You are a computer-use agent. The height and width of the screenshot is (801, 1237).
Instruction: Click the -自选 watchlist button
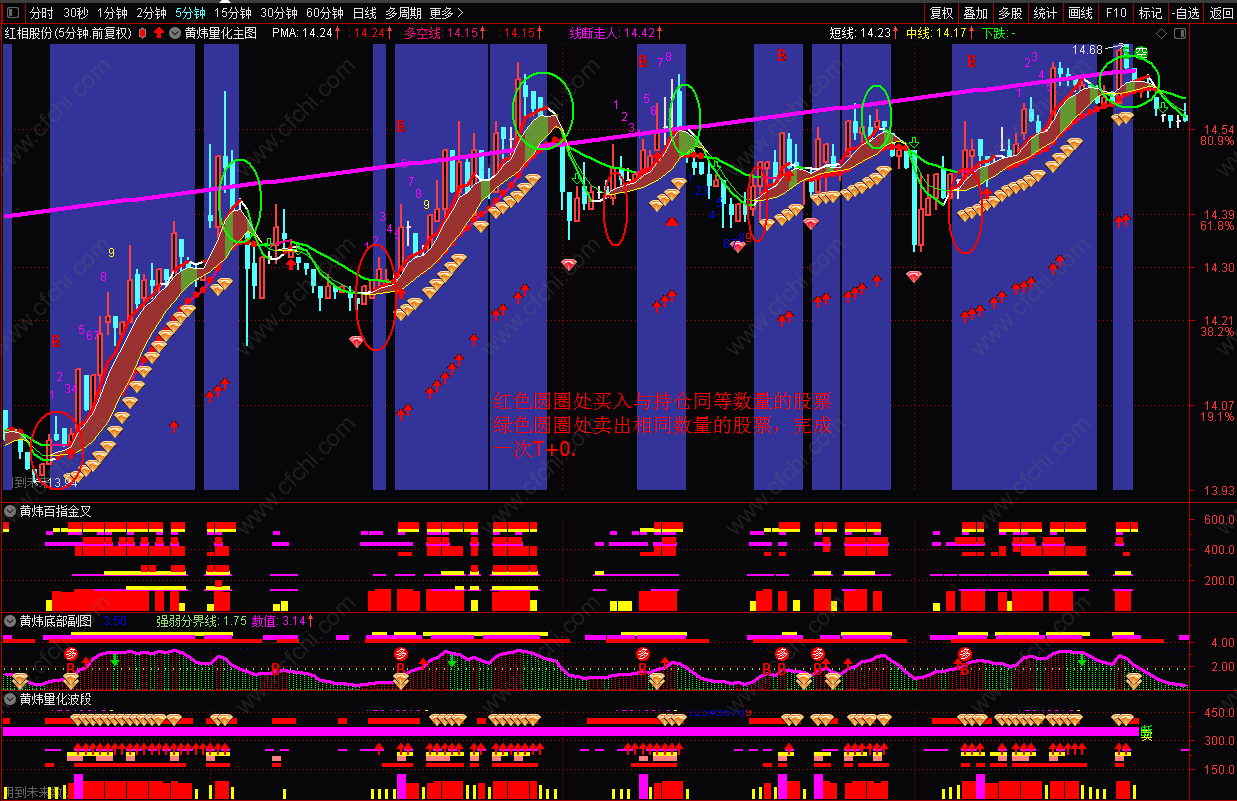(1185, 14)
